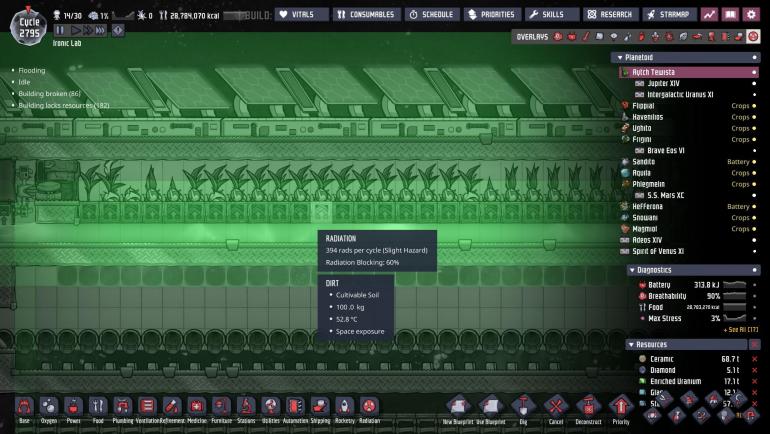This screenshot has width=770, height=434.
Task: Open the Rocketry build category
Action: [x=345, y=408]
